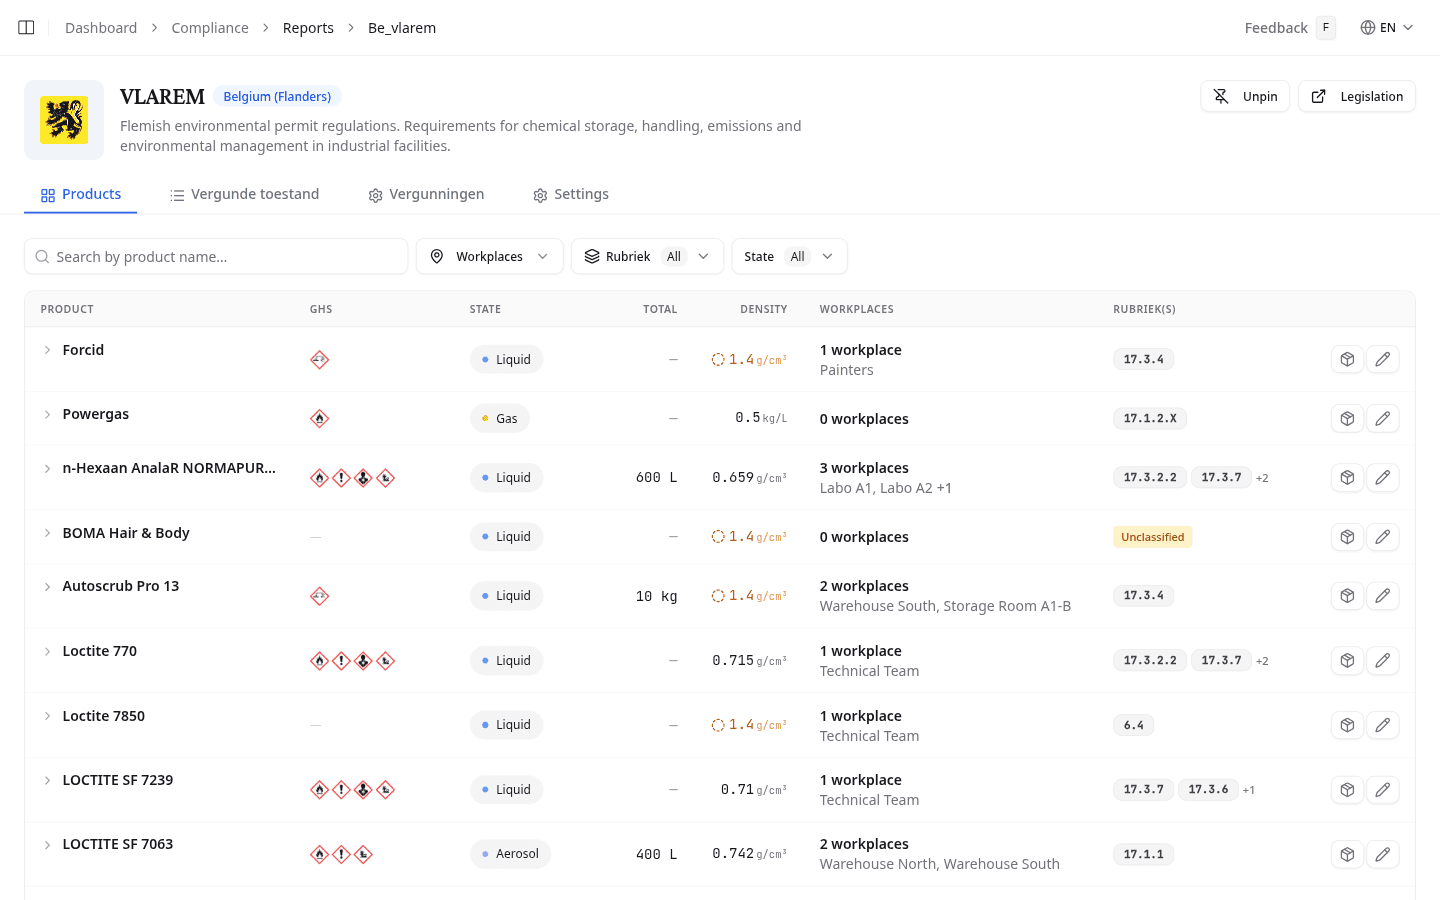Expand the Autoscrub Pro 13 row
The width and height of the screenshot is (1440, 900).
point(47,586)
